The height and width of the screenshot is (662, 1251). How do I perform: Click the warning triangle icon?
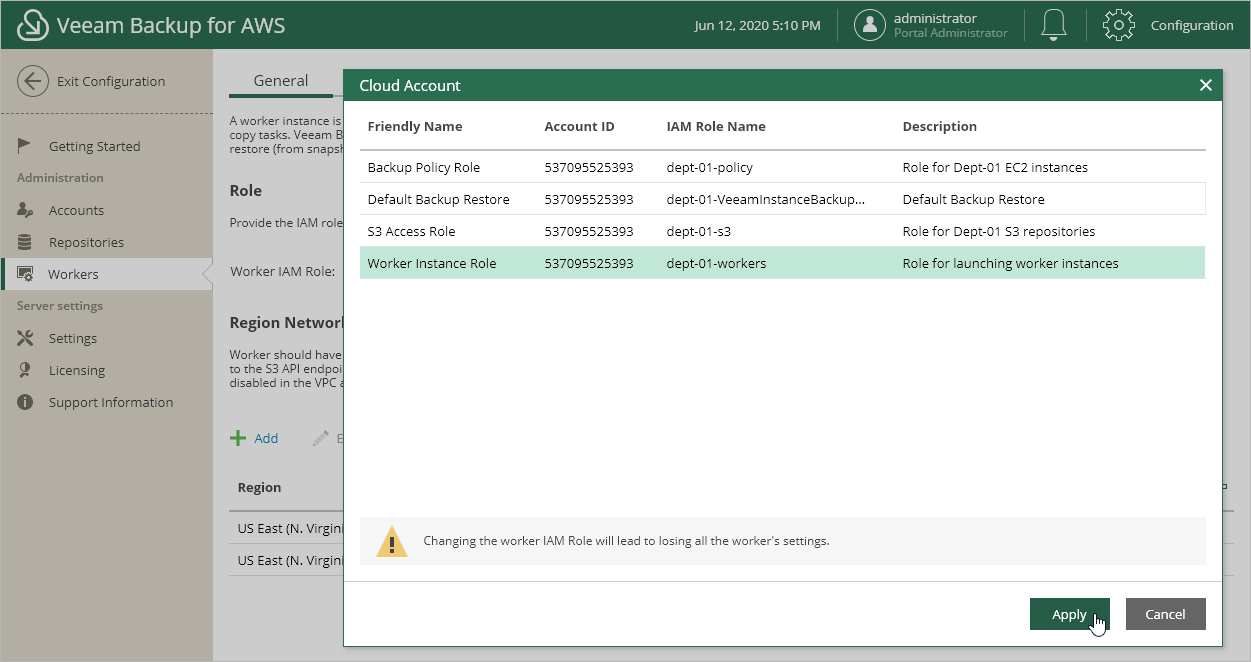click(392, 541)
